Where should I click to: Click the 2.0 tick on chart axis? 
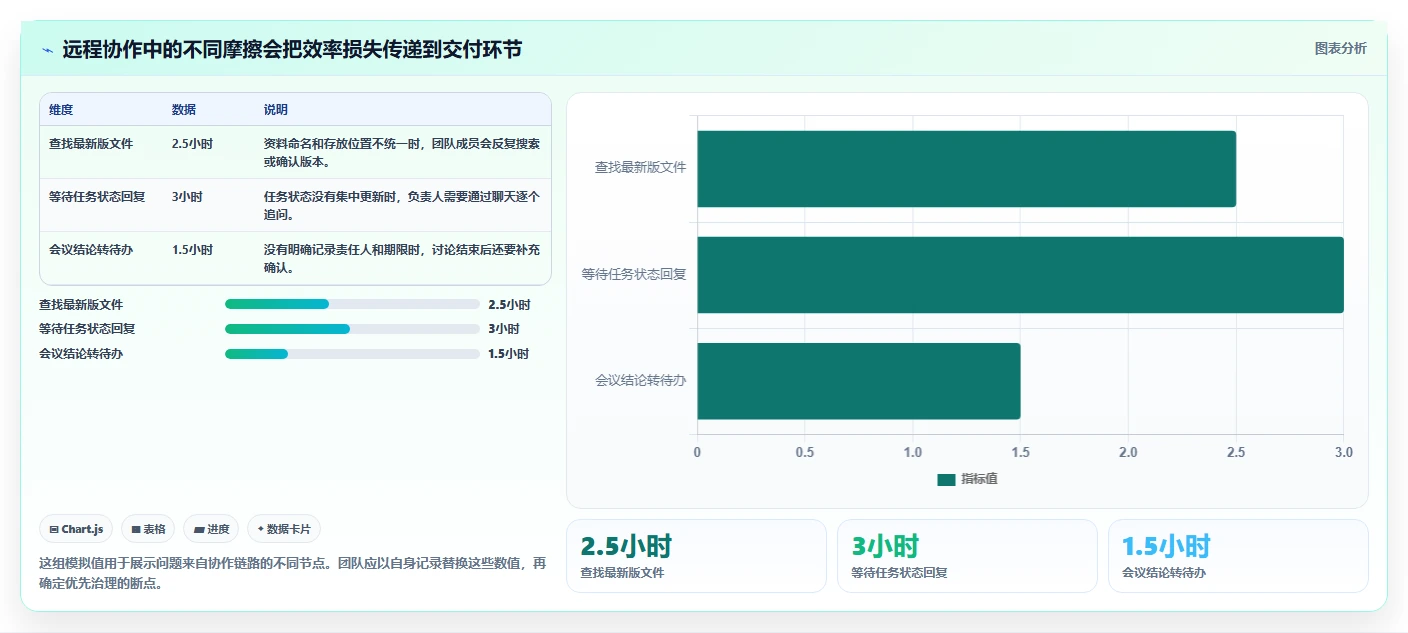click(x=1128, y=452)
